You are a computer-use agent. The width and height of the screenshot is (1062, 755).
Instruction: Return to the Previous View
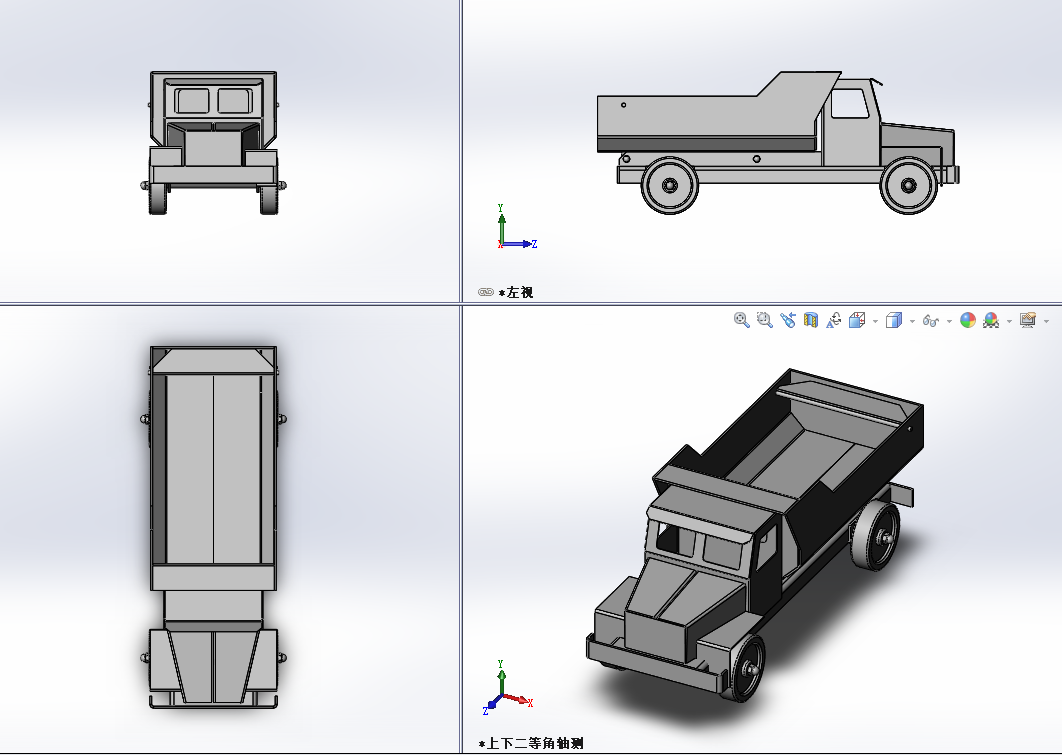click(788, 320)
